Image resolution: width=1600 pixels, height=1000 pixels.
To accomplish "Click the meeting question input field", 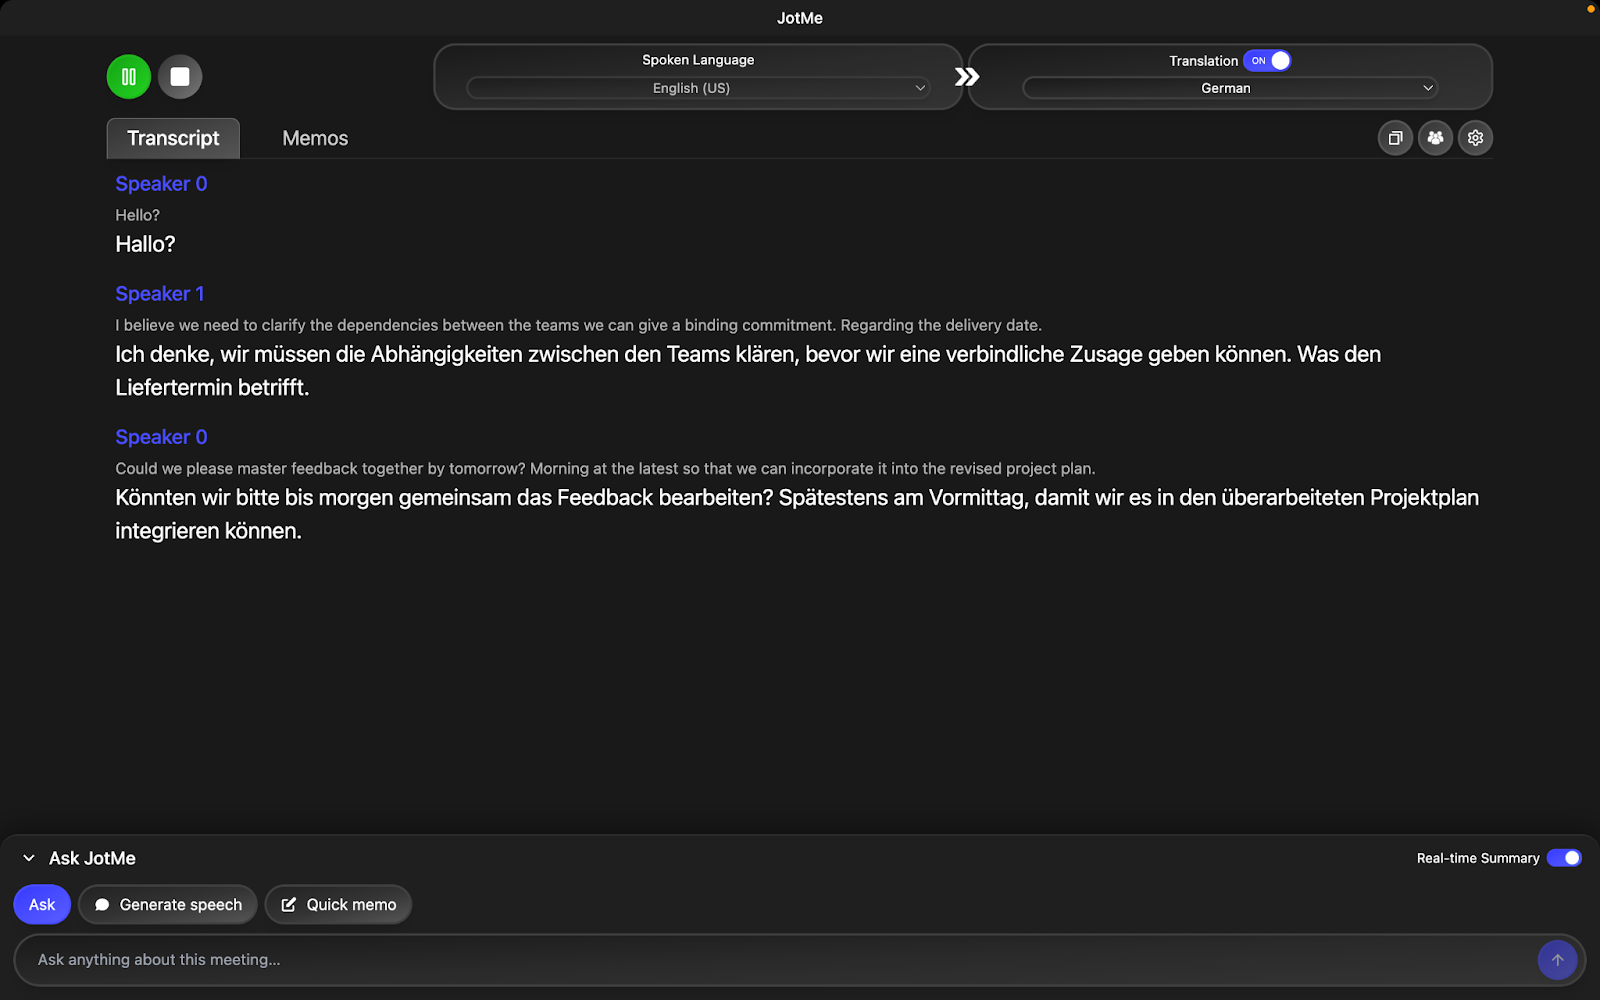I will (700, 960).
